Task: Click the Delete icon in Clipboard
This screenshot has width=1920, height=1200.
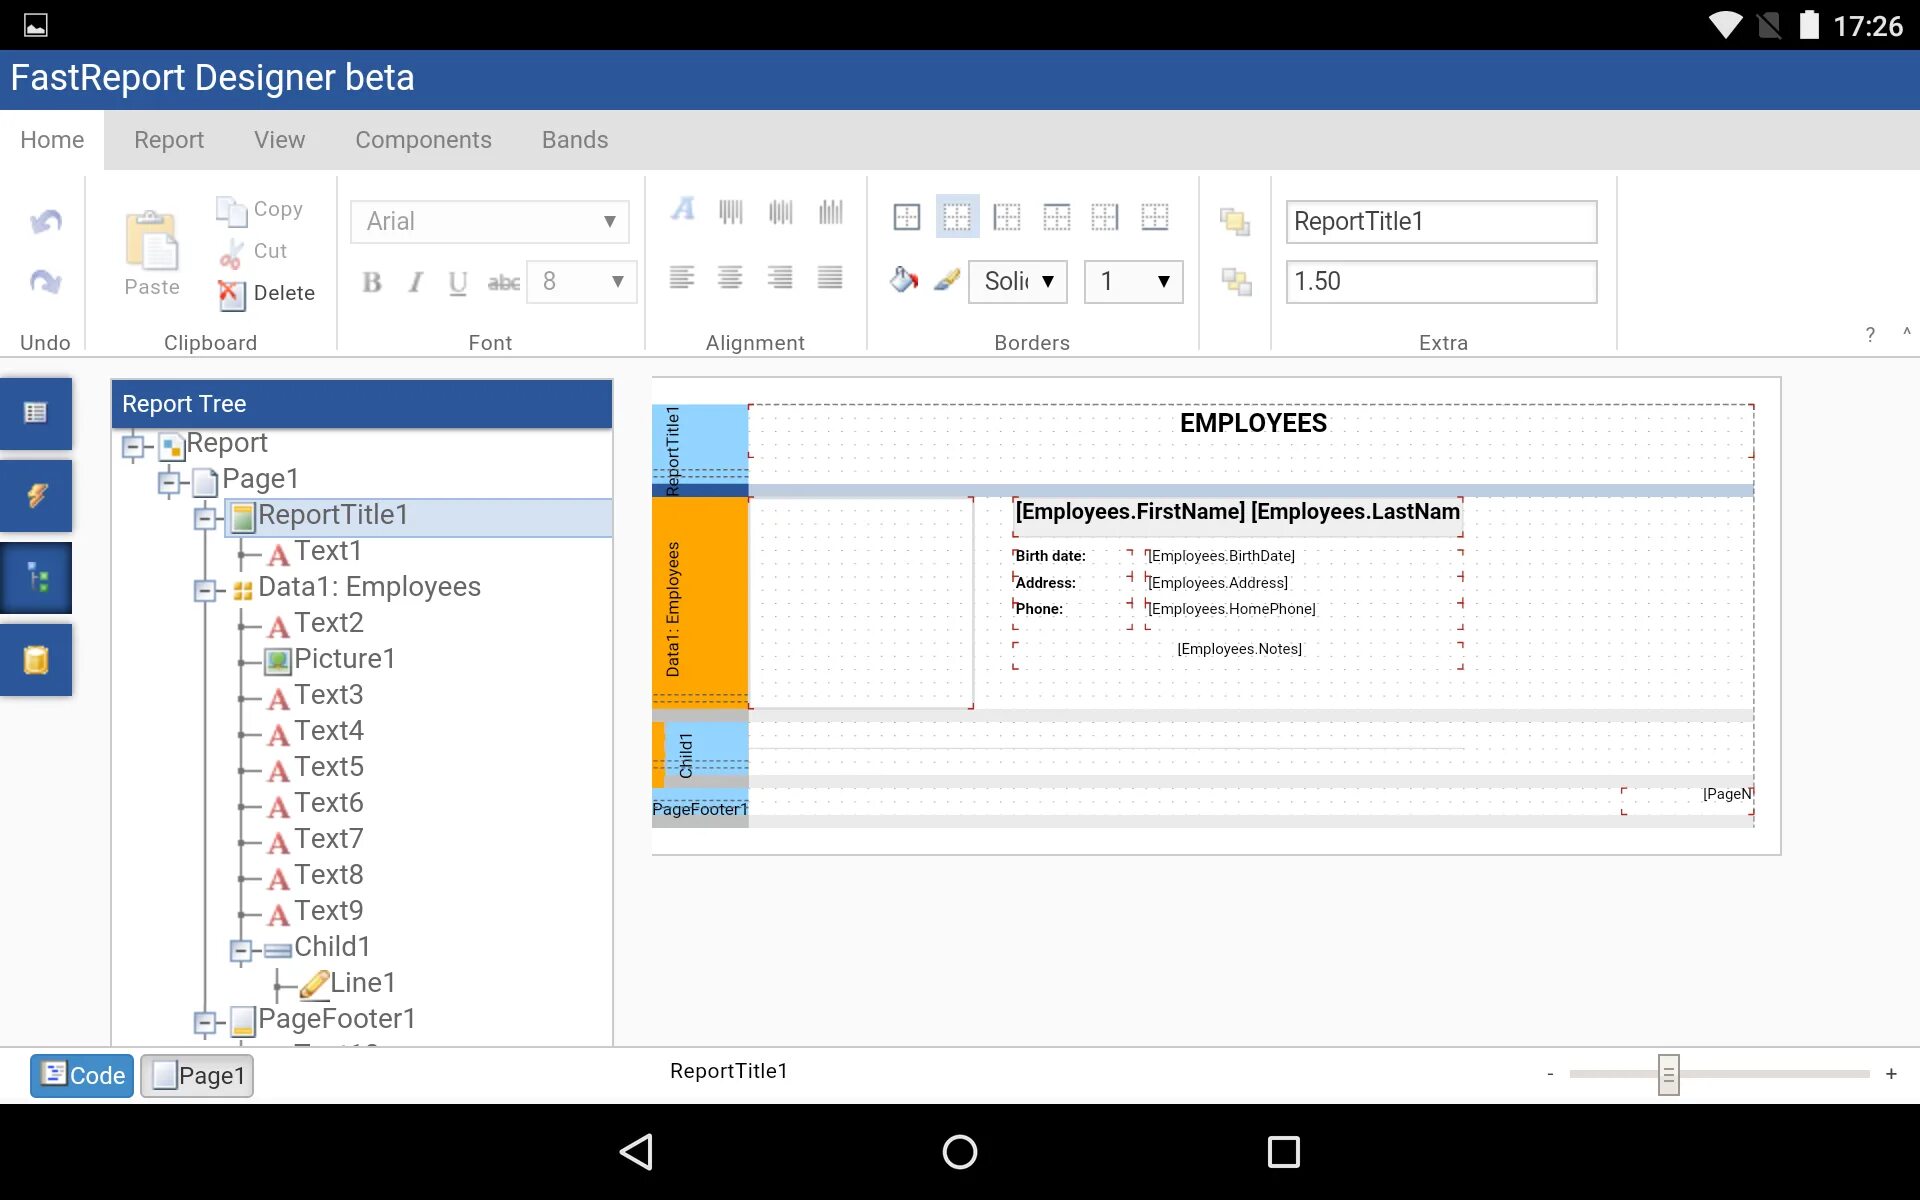Action: [x=231, y=293]
